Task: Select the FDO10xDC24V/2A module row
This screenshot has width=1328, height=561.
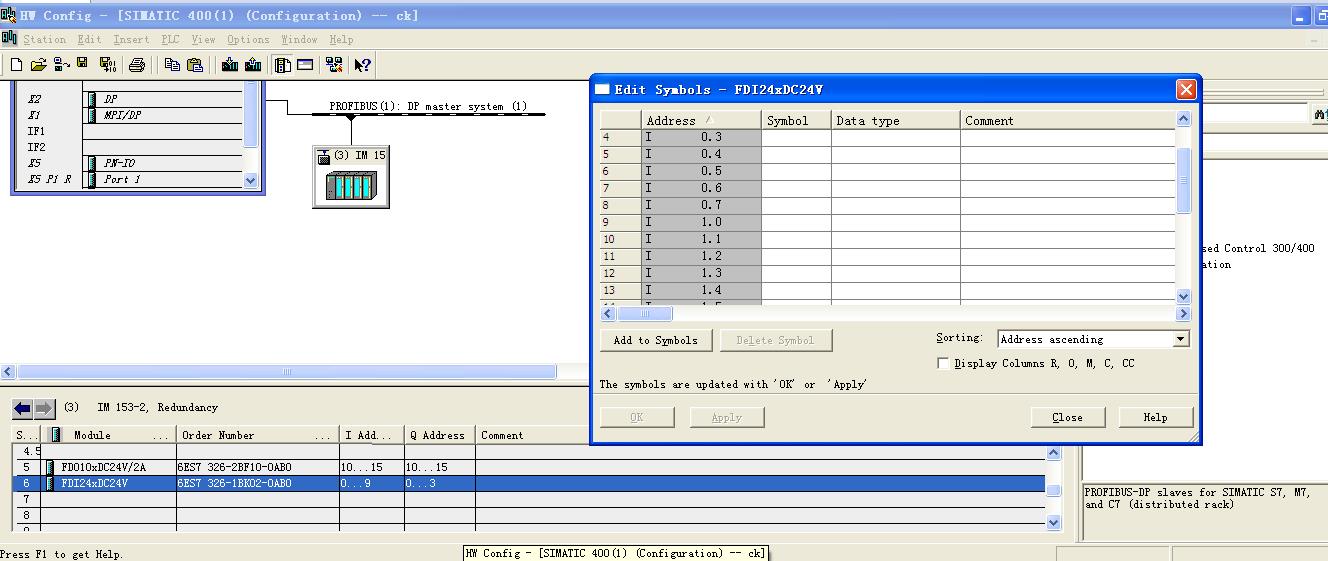Action: [528, 467]
